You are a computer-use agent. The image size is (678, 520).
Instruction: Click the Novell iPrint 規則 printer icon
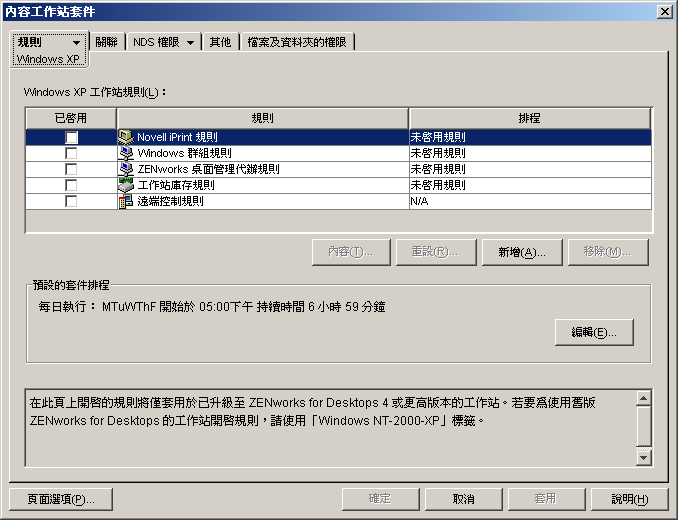[x=126, y=137]
